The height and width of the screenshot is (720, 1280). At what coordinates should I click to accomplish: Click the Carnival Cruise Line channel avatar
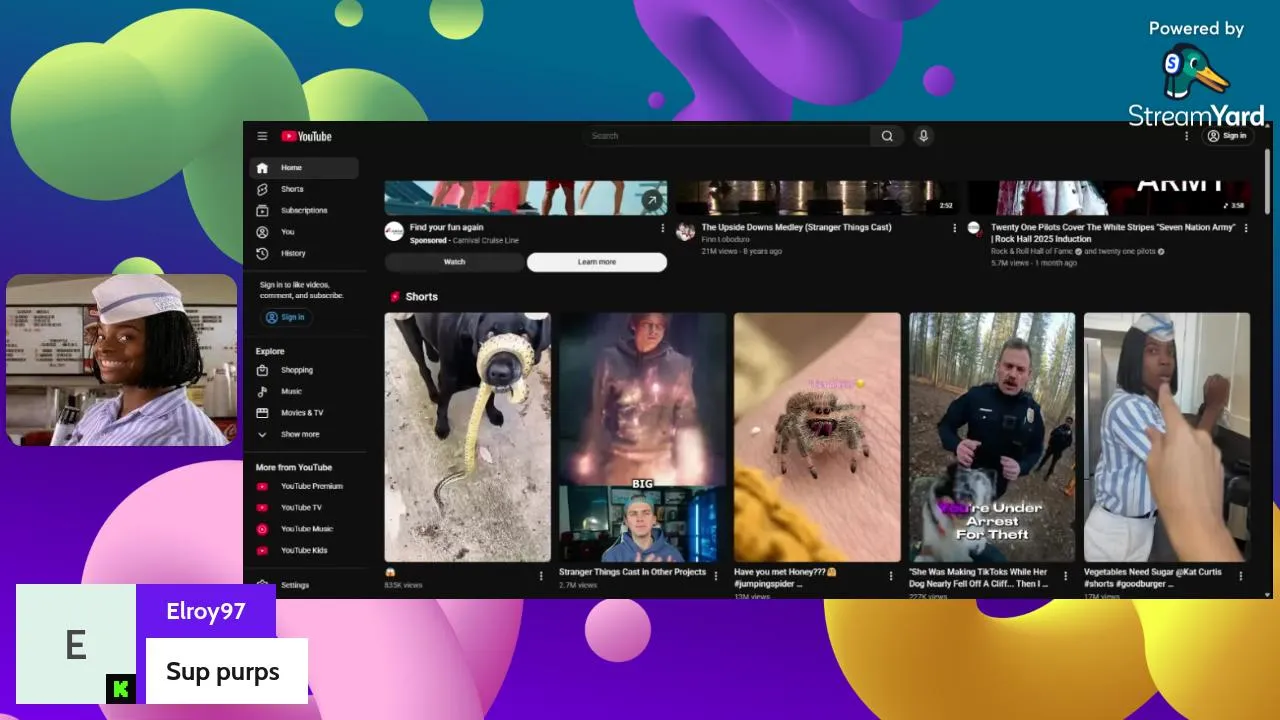[x=394, y=231]
